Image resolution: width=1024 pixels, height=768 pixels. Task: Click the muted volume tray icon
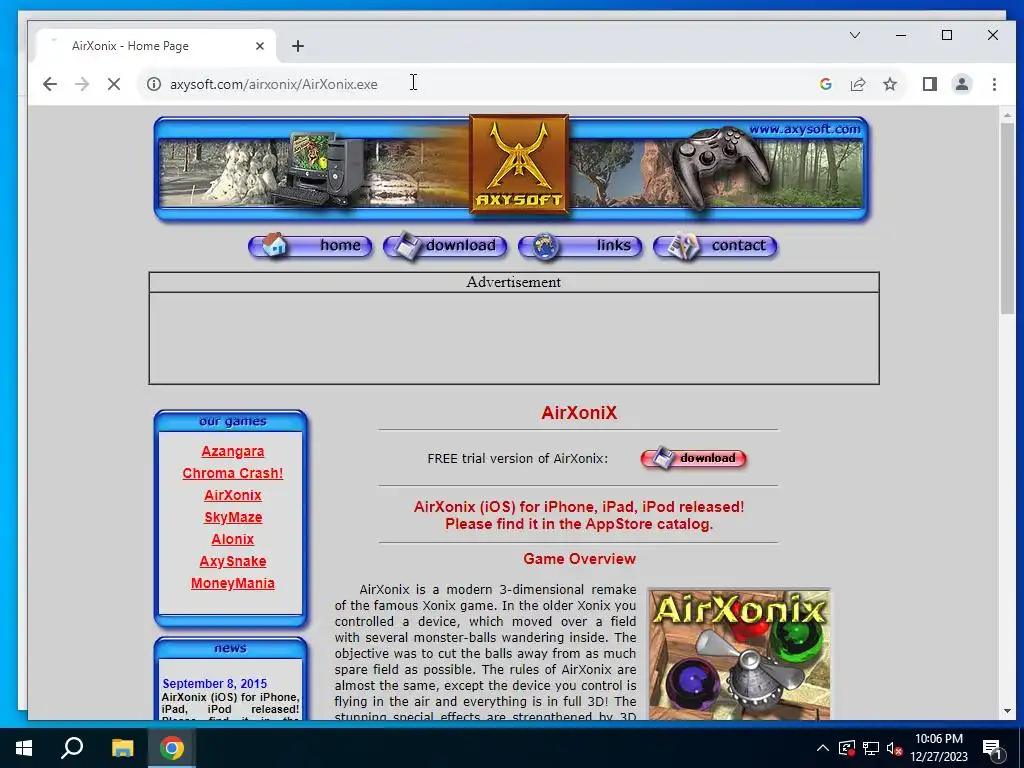894,748
